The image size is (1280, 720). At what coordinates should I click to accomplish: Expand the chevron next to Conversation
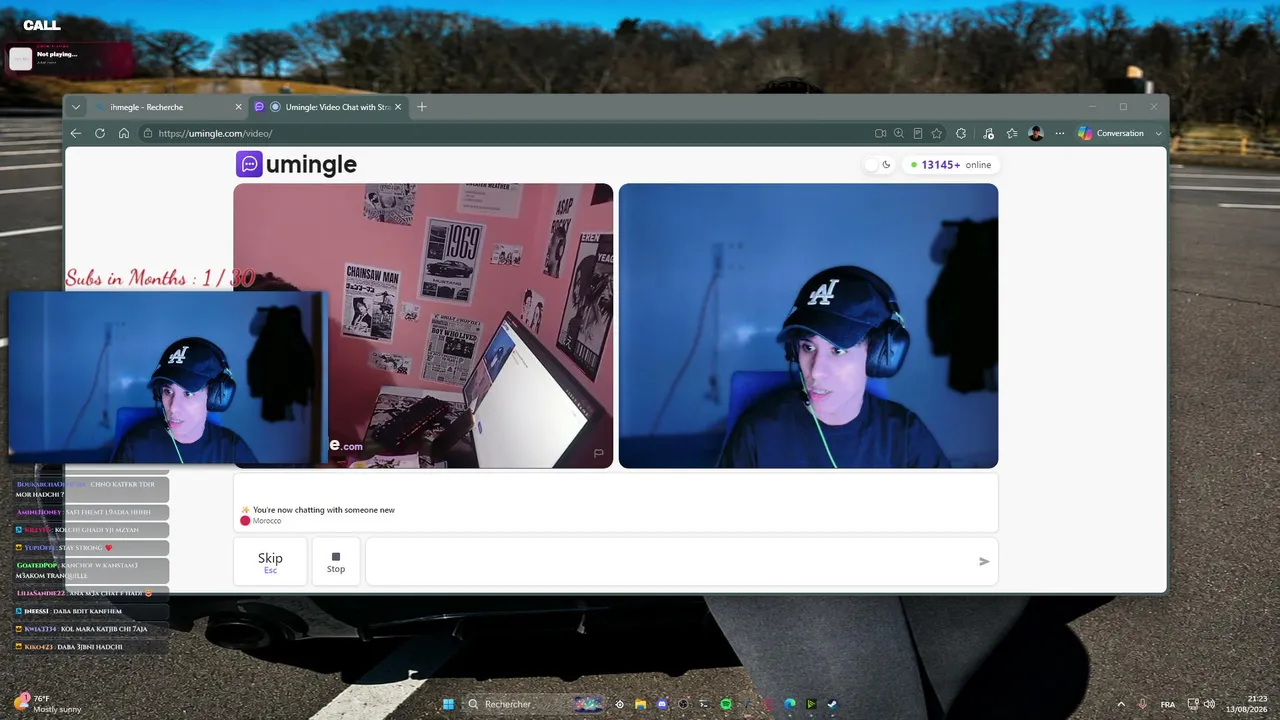click(1159, 133)
